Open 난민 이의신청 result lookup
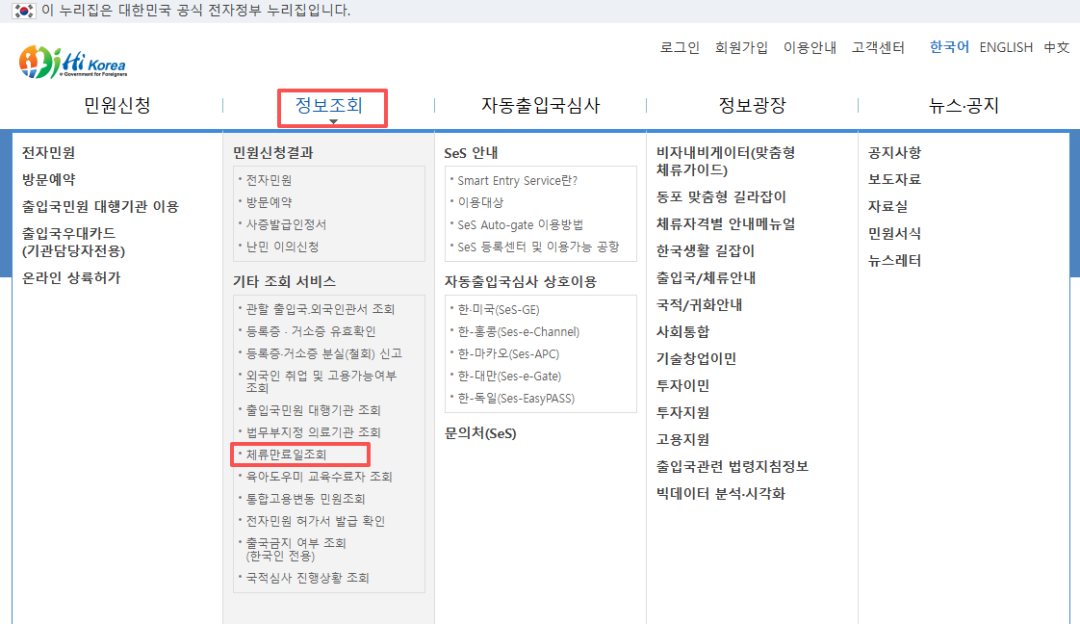The height and width of the screenshot is (624, 1080). [x=282, y=246]
